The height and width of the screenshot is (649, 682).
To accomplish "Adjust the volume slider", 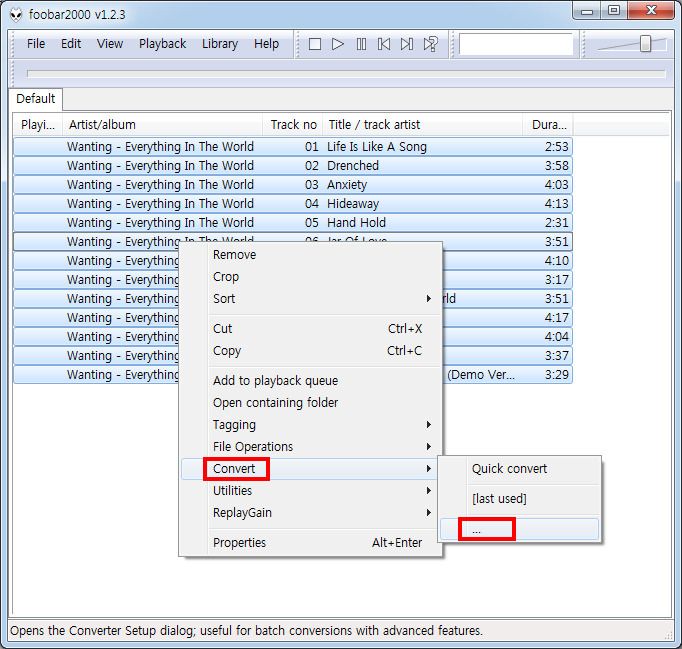I will pyautogui.click(x=645, y=43).
